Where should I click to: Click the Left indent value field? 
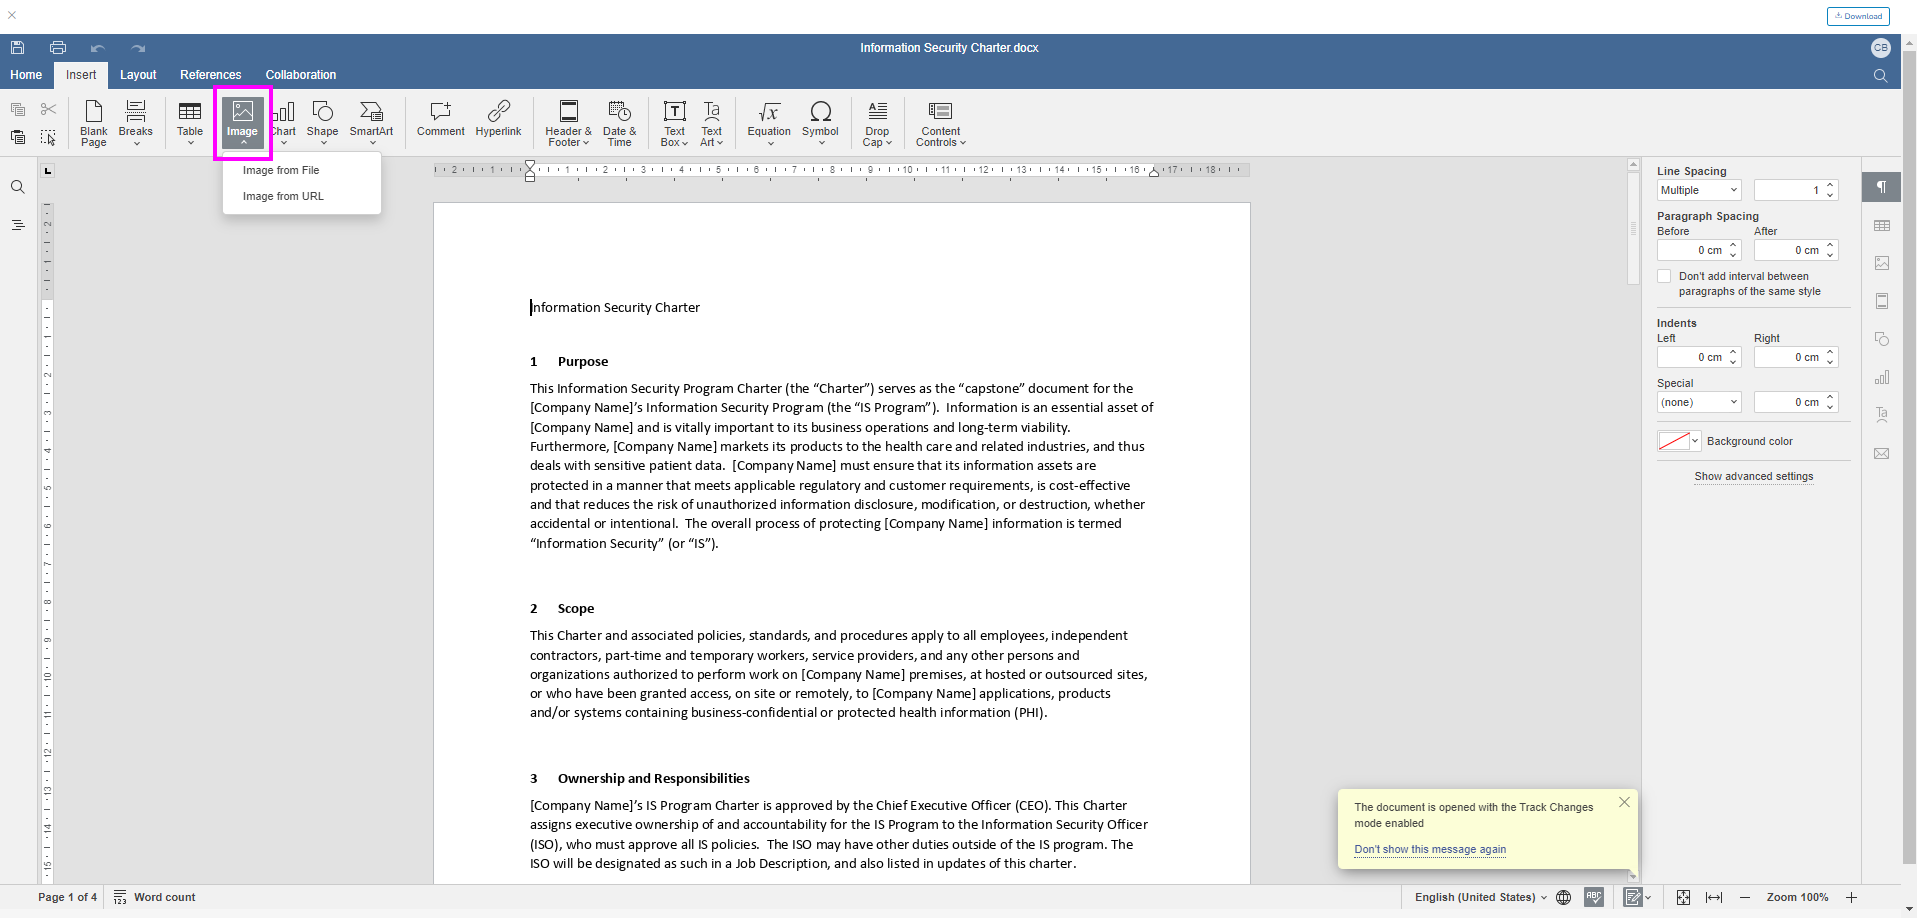1699,357
